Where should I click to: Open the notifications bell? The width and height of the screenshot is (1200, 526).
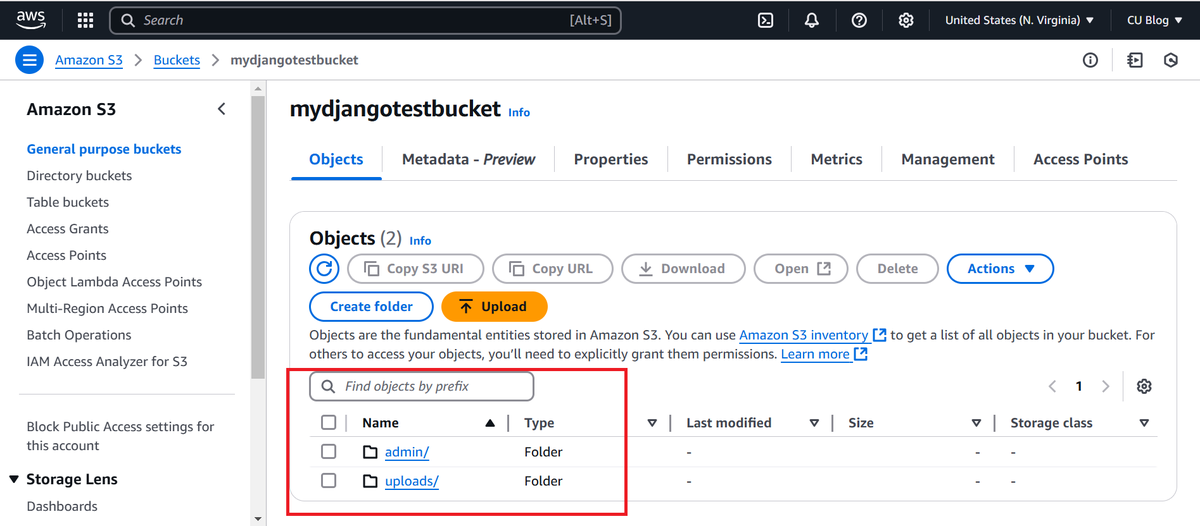coord(812,20)
